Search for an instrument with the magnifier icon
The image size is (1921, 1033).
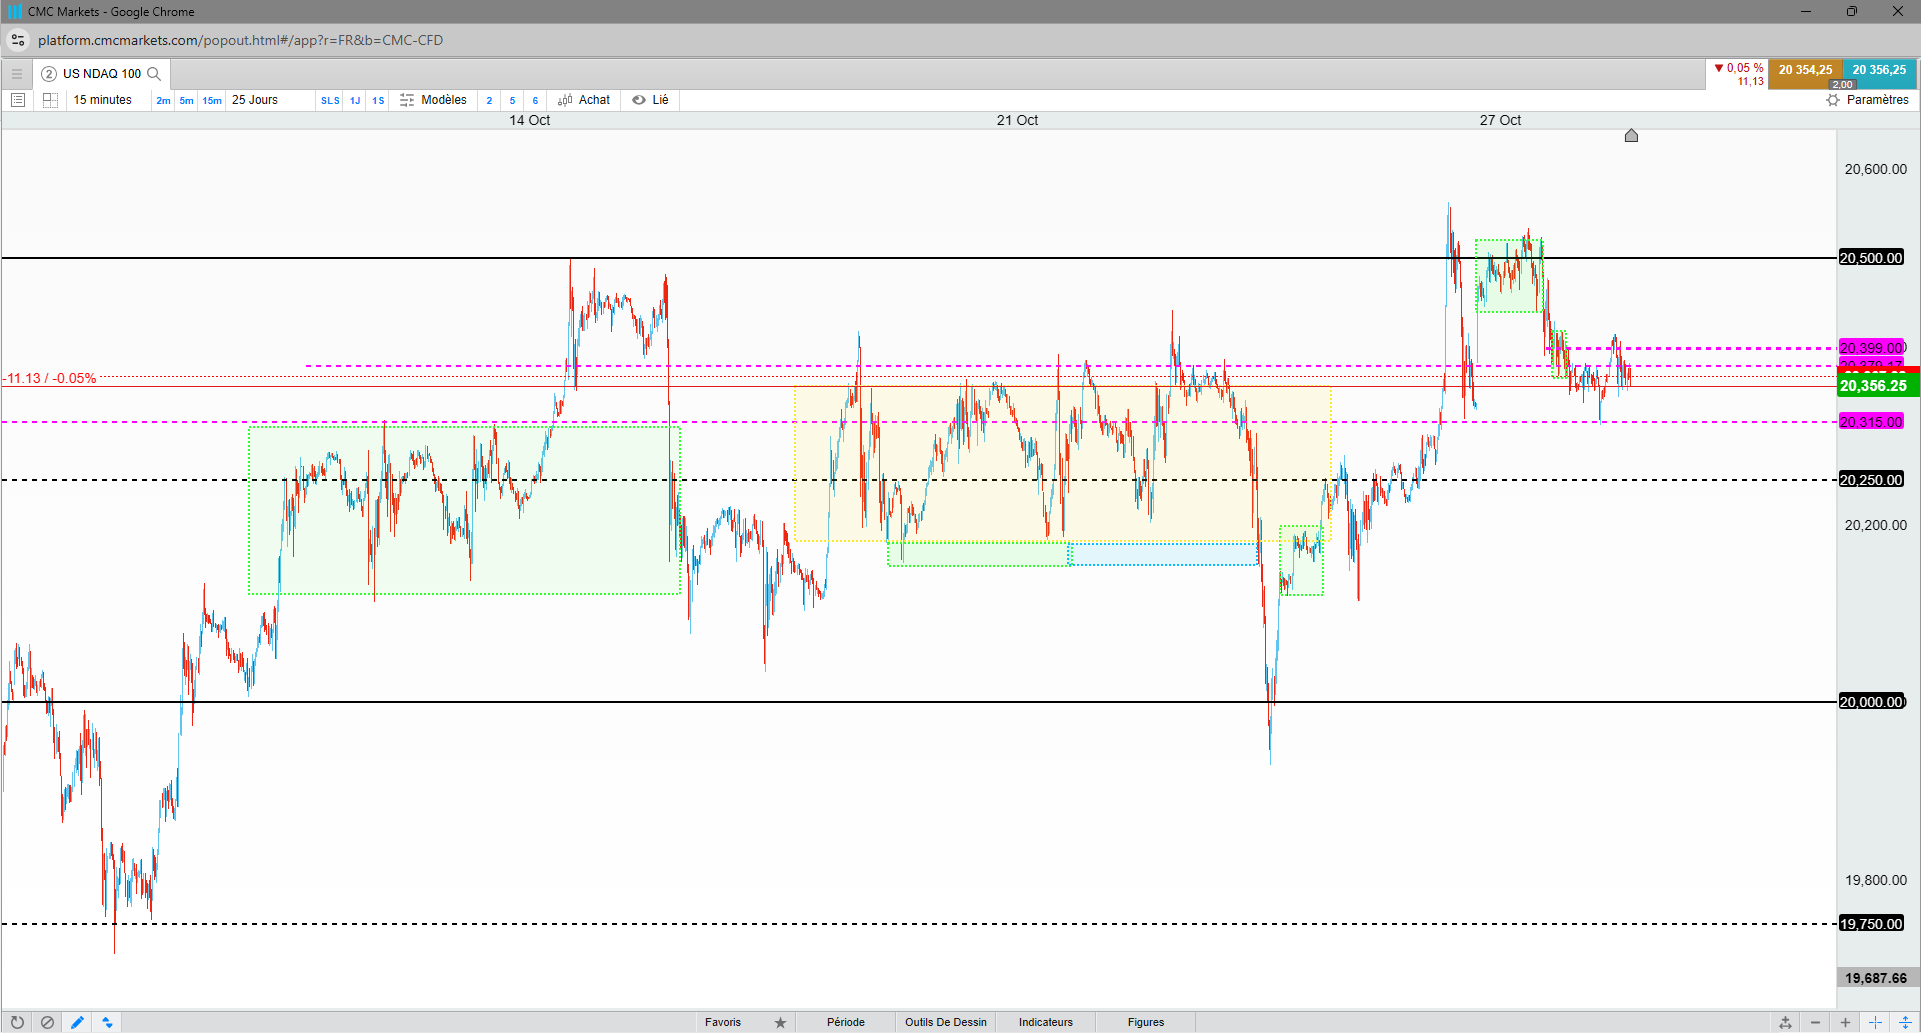154,74
